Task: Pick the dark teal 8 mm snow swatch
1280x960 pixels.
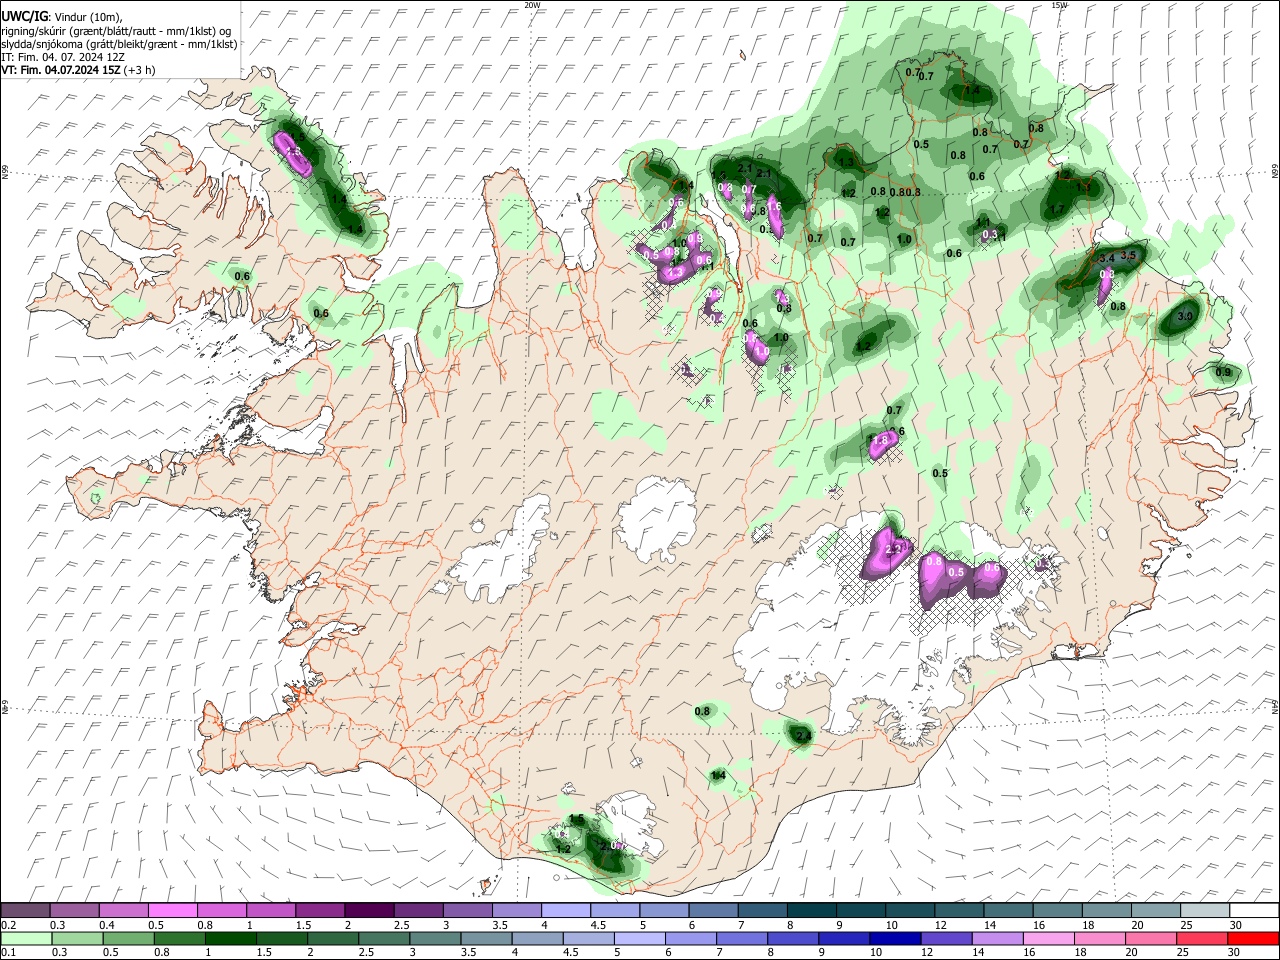Action: pyautogui.click(x=813, y=910)
